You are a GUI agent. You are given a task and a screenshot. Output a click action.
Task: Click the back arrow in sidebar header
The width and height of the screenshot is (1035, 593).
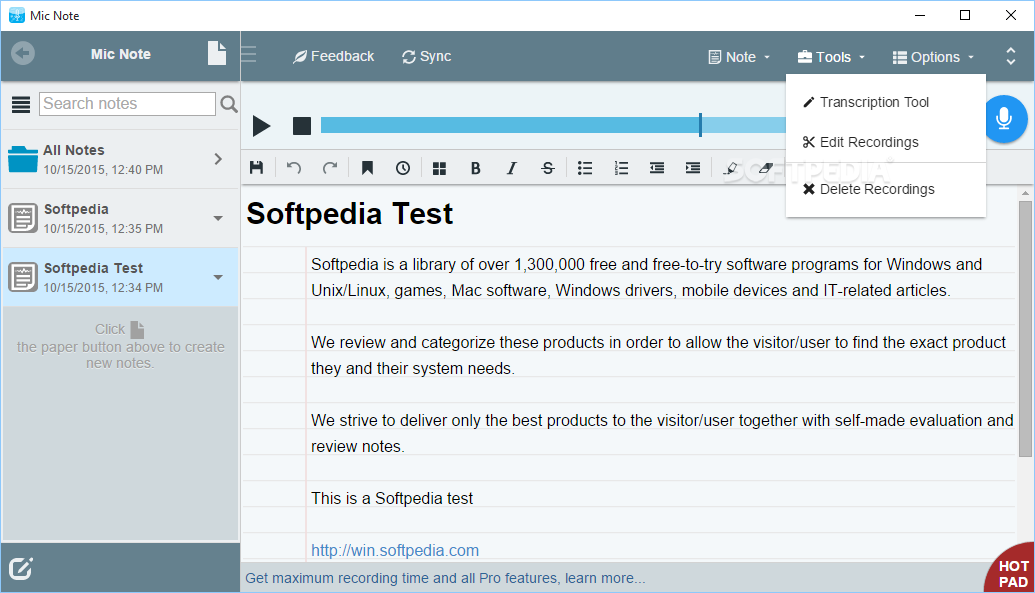coord(23,53)
